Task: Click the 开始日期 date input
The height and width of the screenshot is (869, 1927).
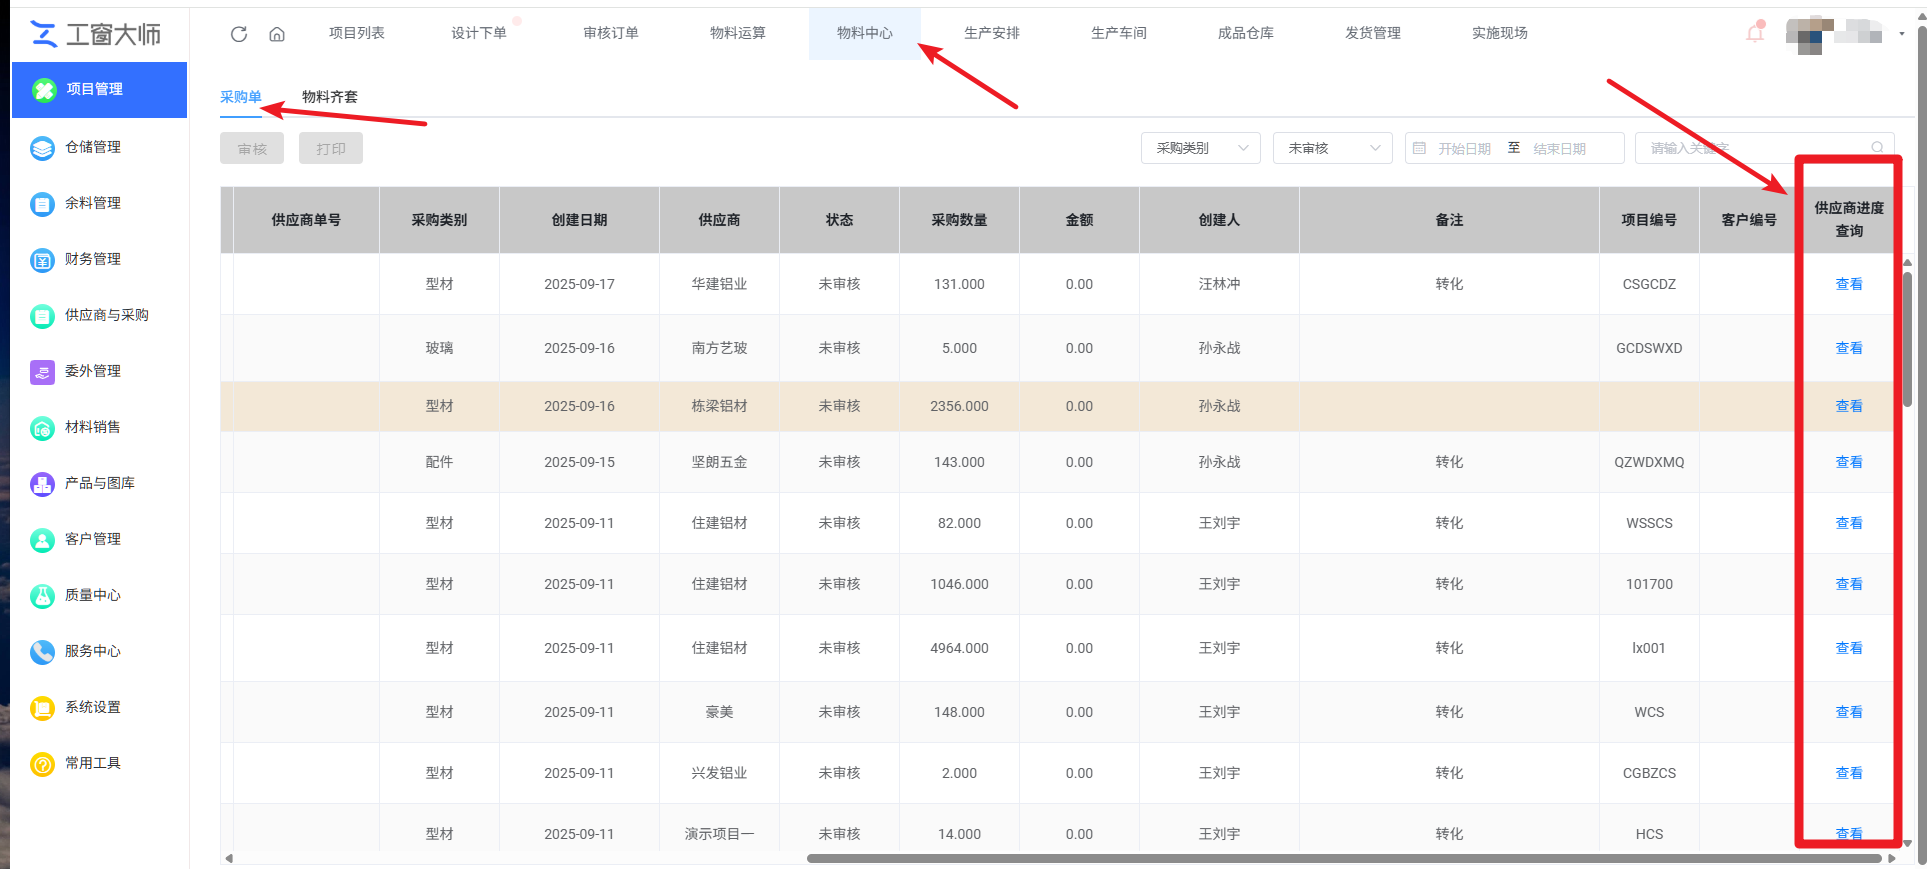Action: coord(1463,149)
